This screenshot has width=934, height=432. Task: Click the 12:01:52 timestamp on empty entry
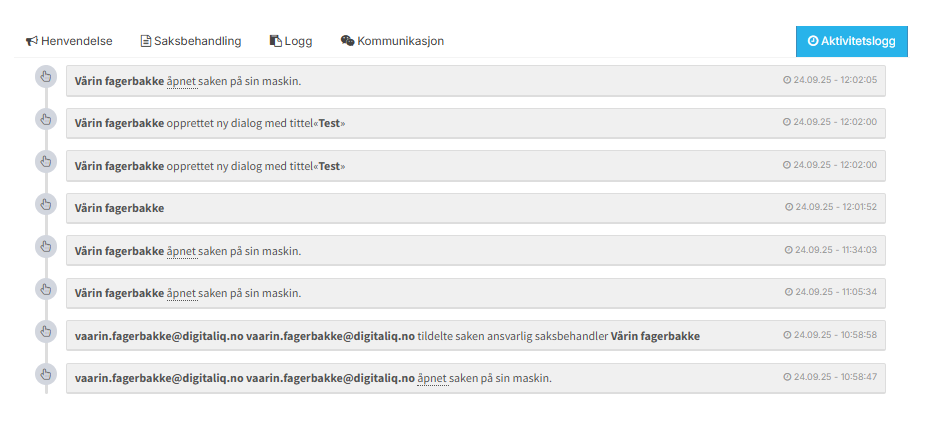[x=836, y=207]
